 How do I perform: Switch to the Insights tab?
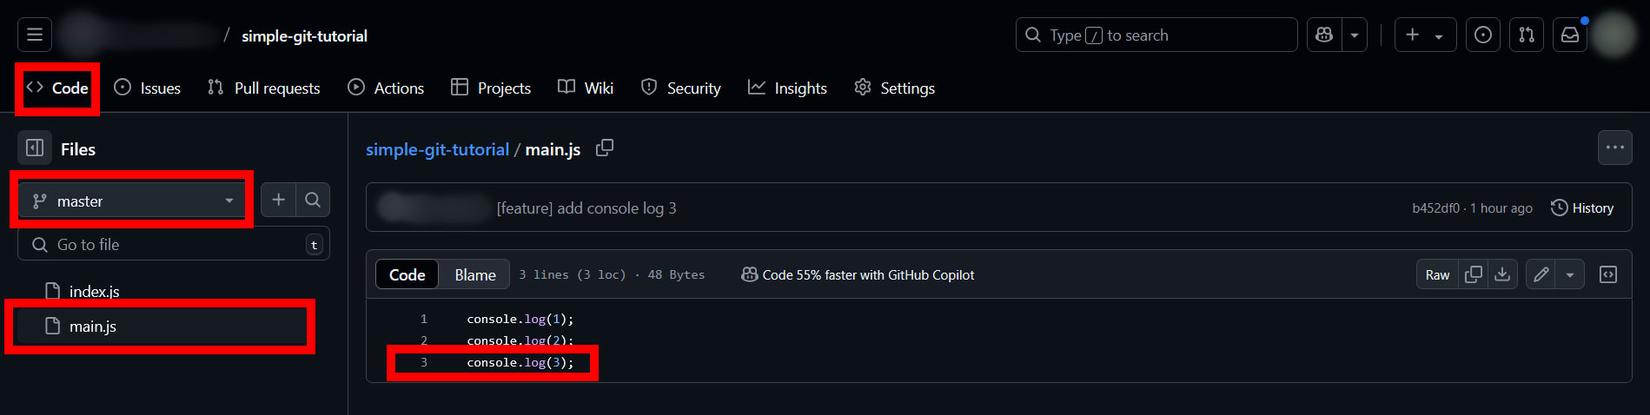point(788,88)
